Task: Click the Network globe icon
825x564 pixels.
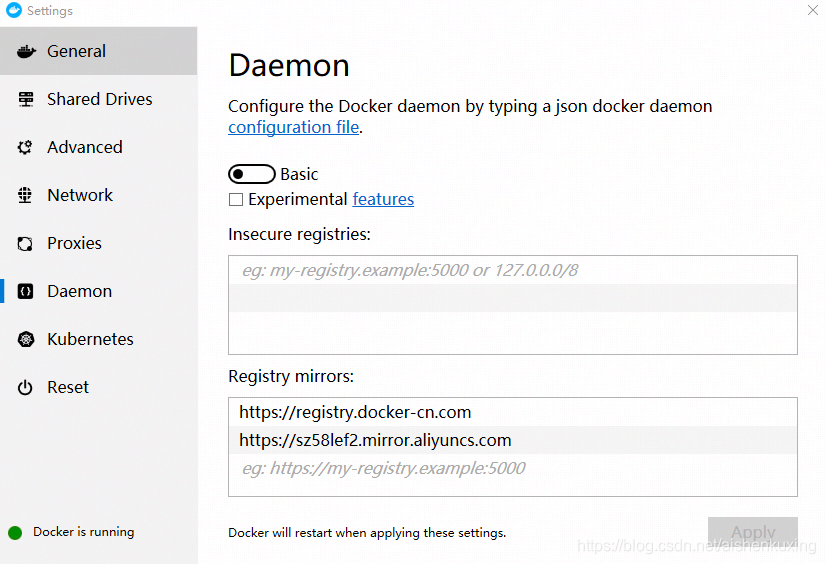Action: click(x=25, y=195)
